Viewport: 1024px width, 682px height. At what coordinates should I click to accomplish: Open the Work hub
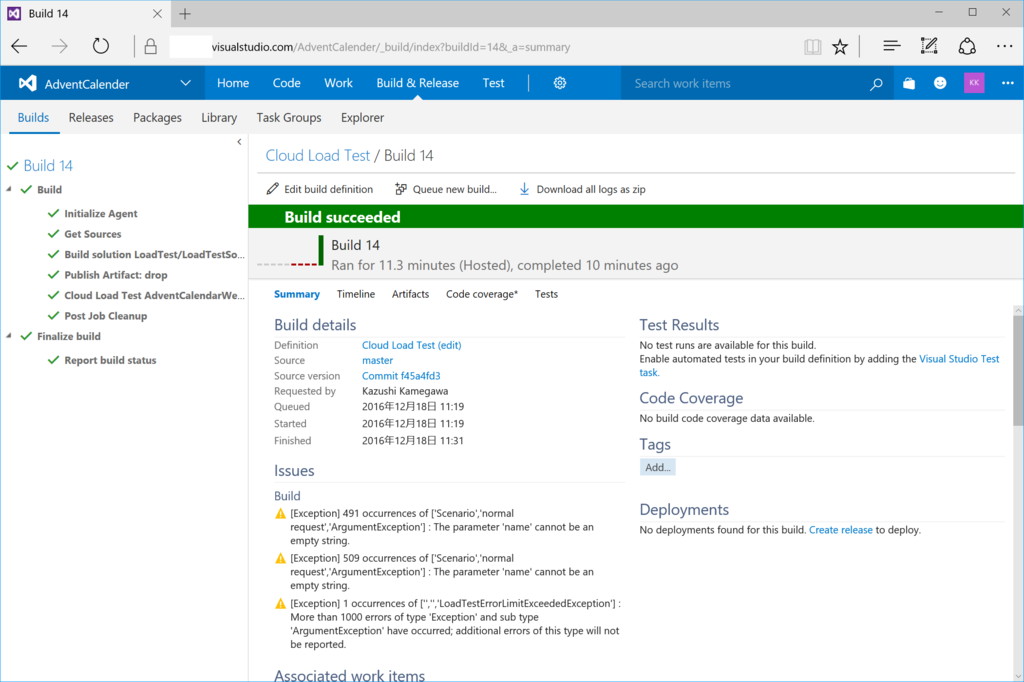(x=338, y=83)
